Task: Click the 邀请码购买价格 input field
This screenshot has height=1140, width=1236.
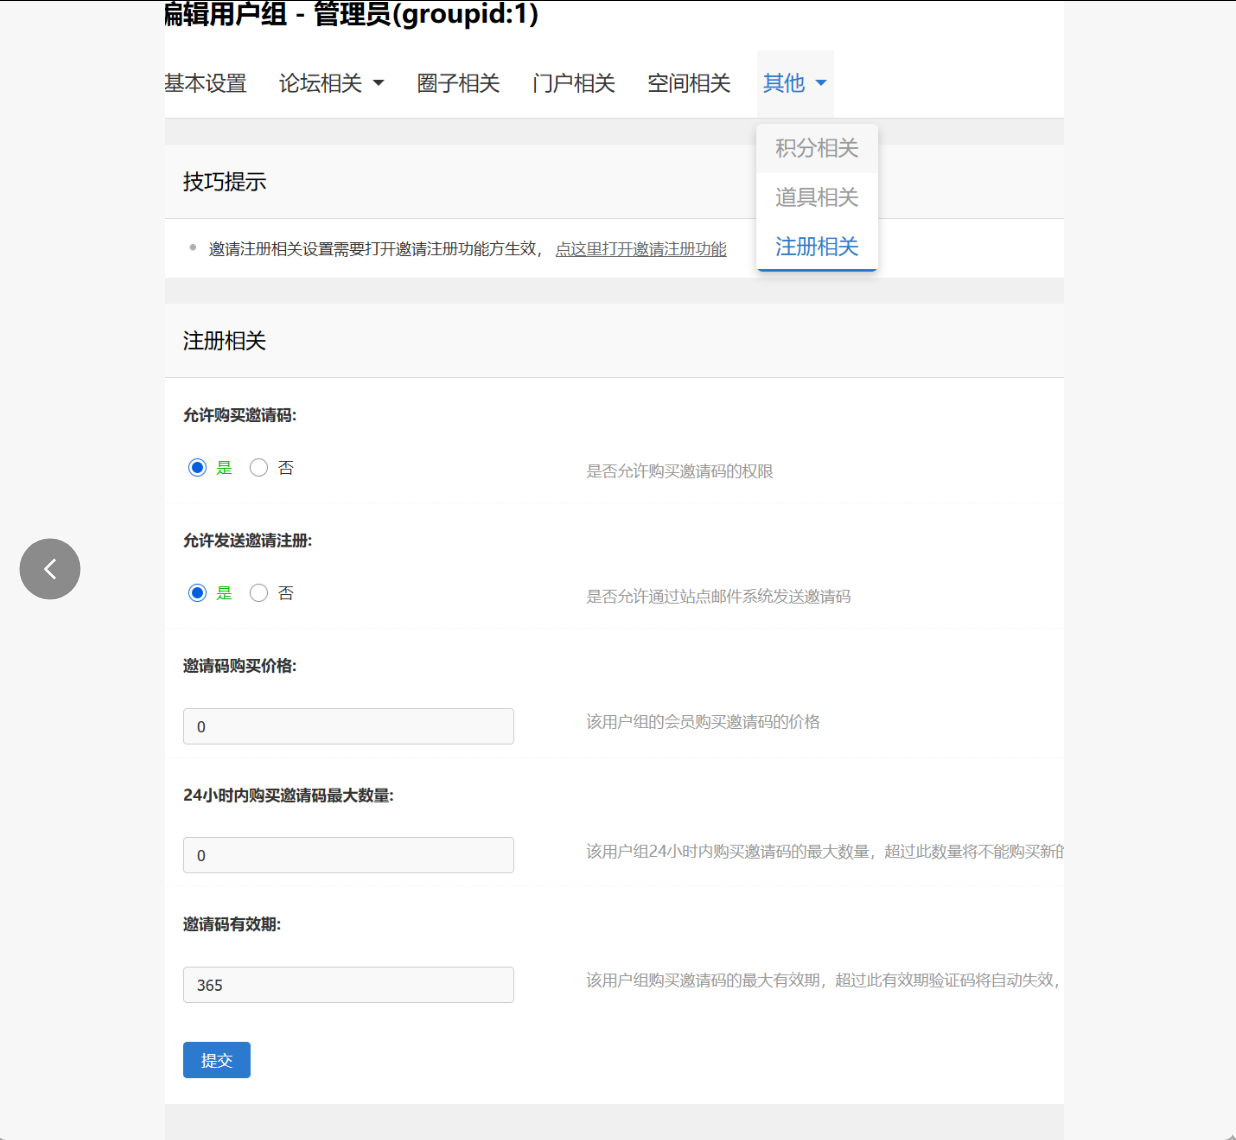Action: pos(348,726)
